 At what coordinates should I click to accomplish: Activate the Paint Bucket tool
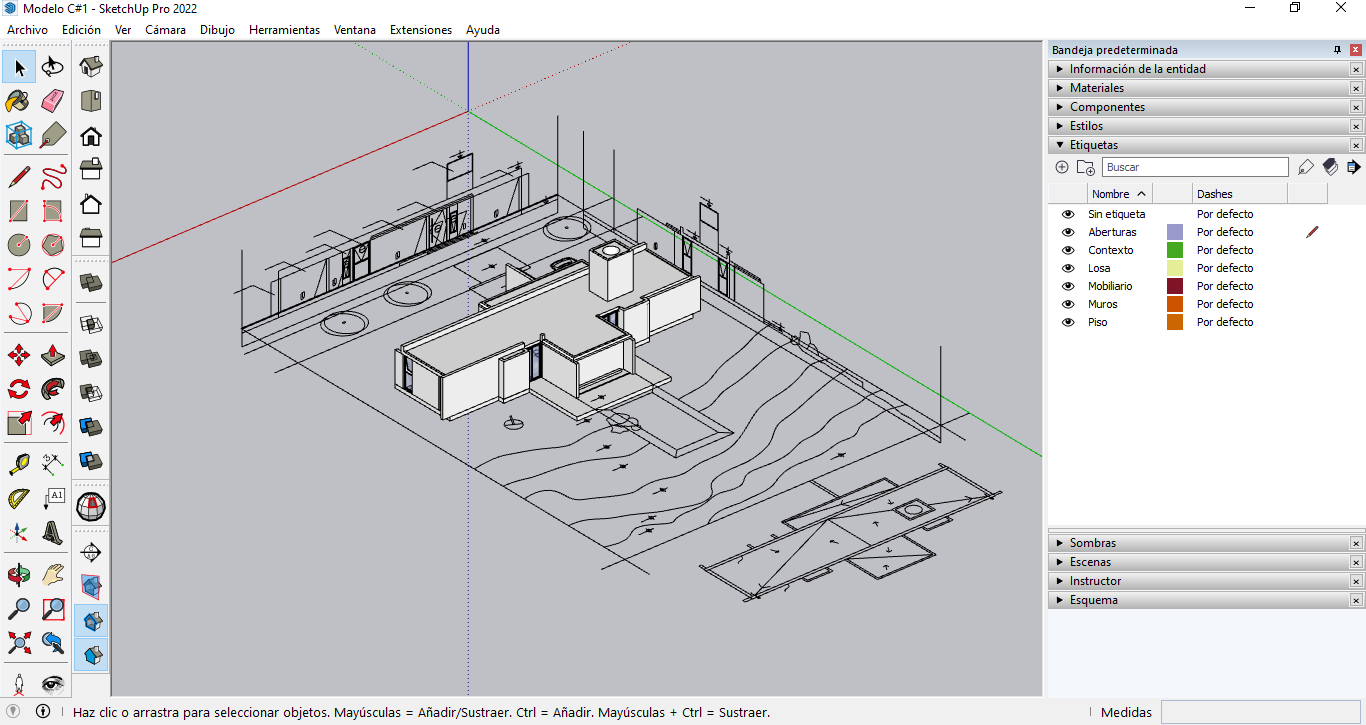[18, 101]
